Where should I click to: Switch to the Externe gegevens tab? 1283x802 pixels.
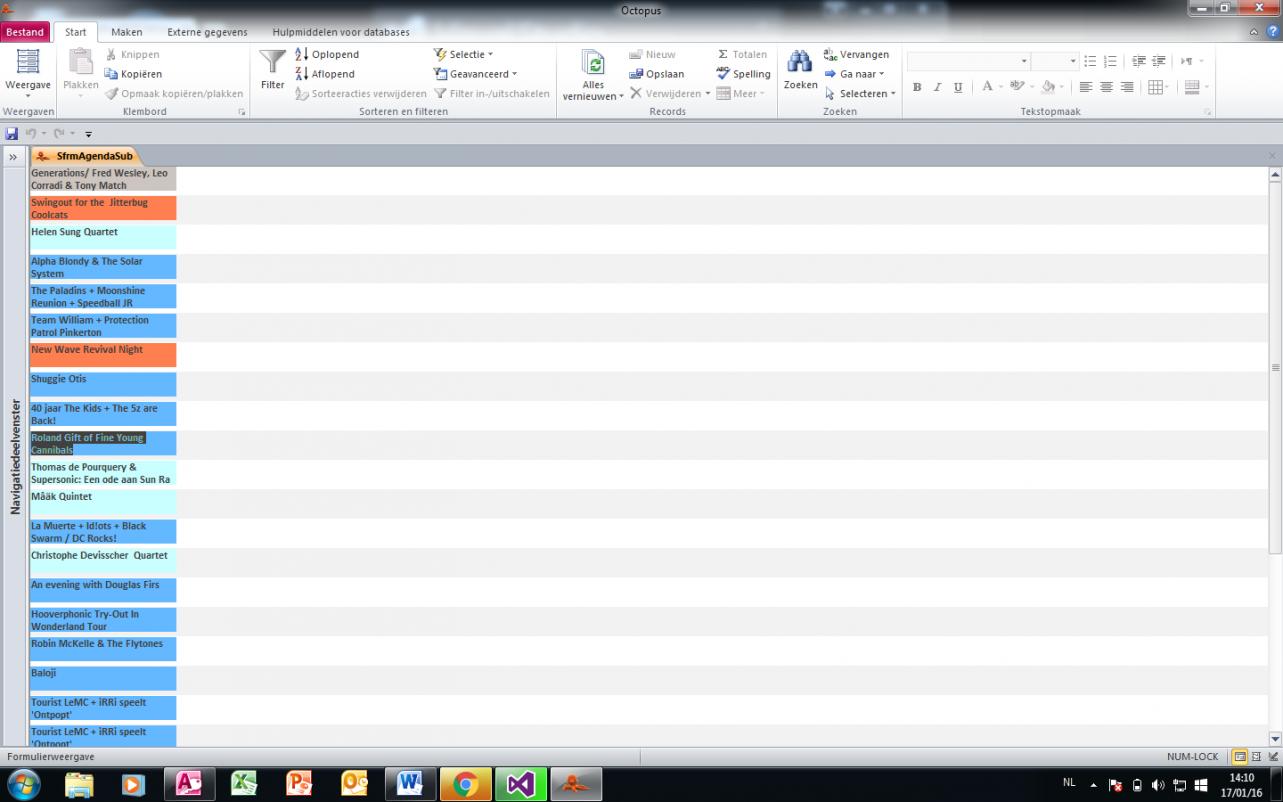click(207, 32)
